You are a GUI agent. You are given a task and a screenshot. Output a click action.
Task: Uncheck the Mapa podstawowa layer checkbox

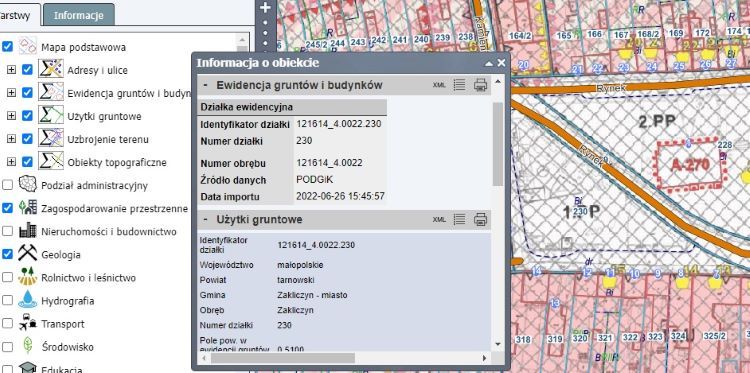[7, 47]
